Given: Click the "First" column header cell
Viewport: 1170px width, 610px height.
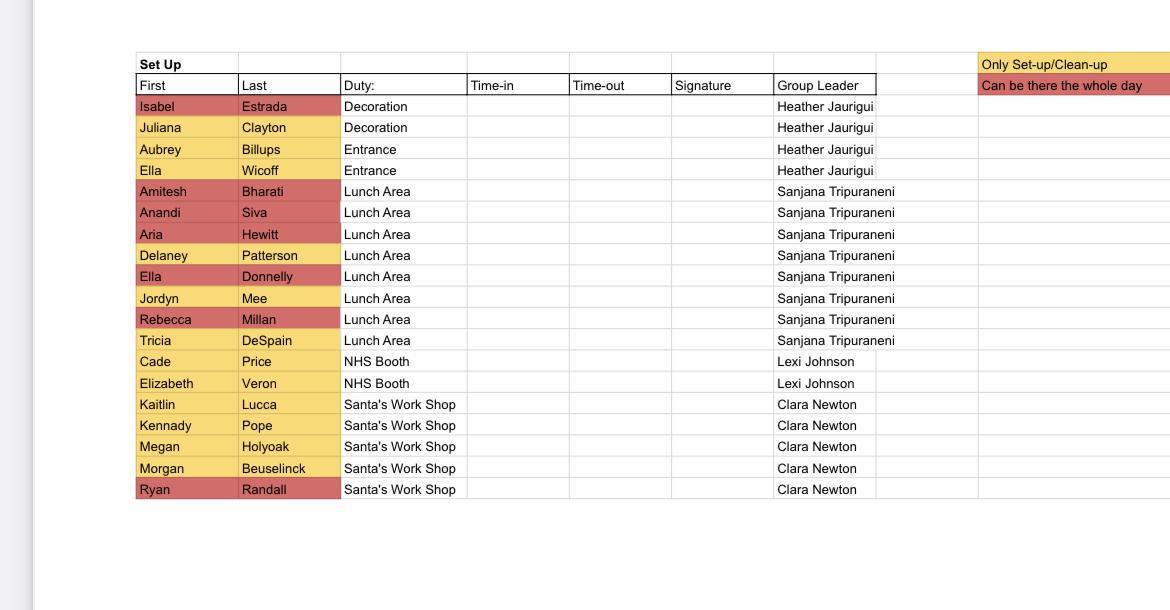Looking at the screenshot, I should 187,85.
